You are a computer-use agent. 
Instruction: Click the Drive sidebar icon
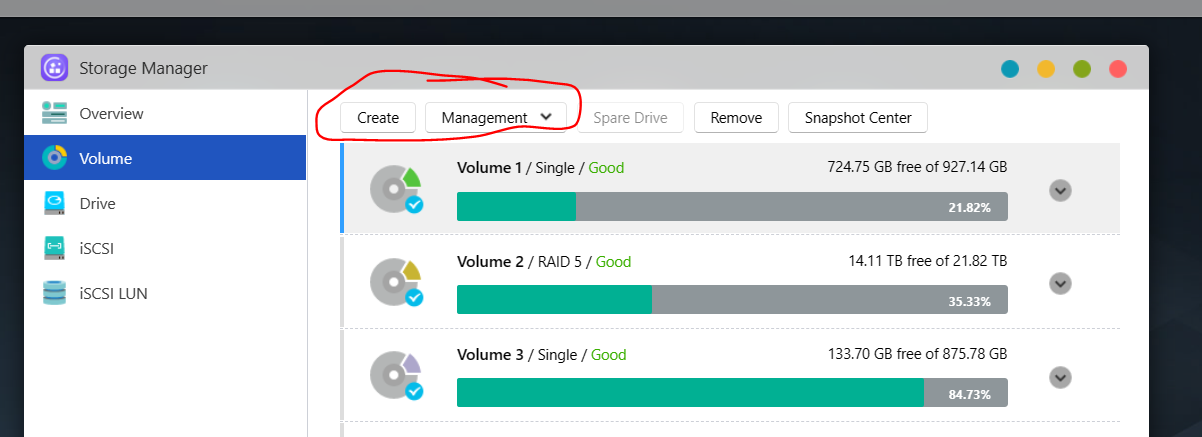(x=54, y=203)
